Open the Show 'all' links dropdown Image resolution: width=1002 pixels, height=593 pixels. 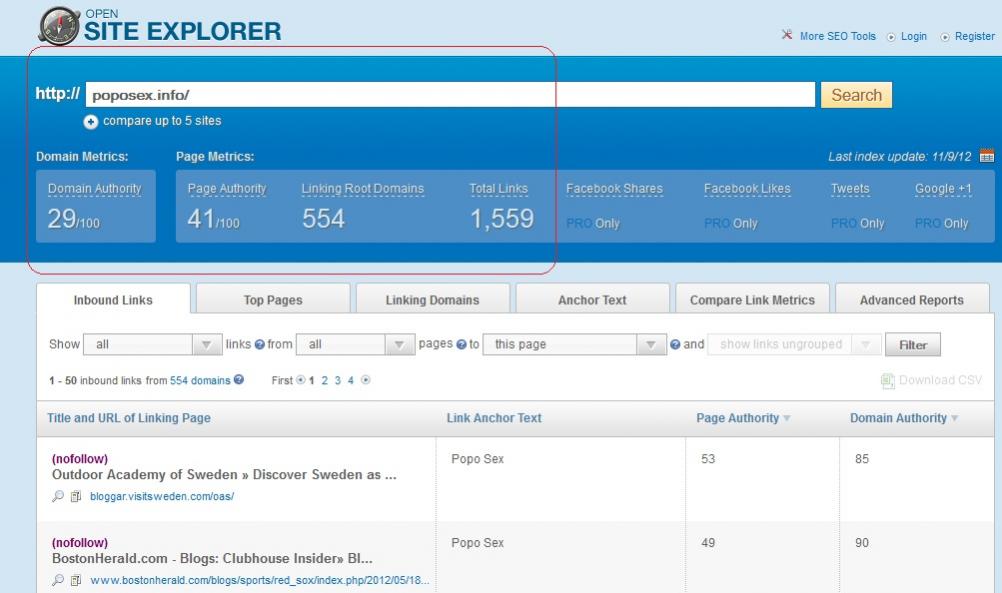[153, 344]
